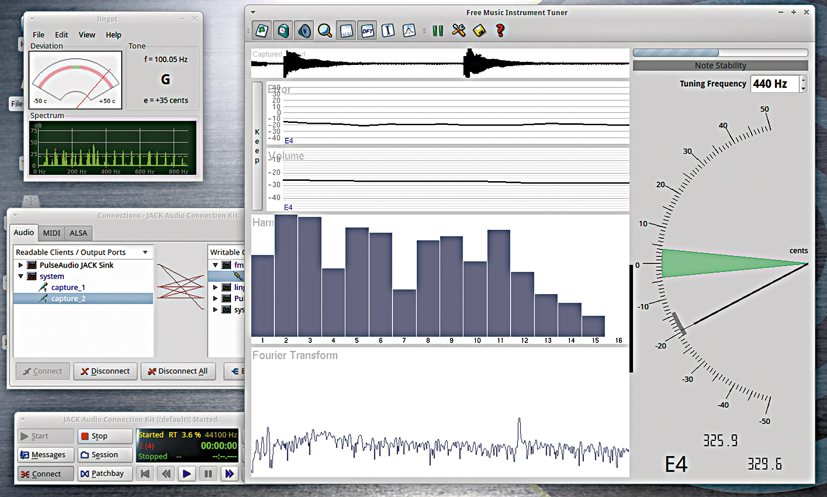Select the PulseAudio JACK Sink row
The width and height of the screenshot is (827, 497).
pos(83,265)
